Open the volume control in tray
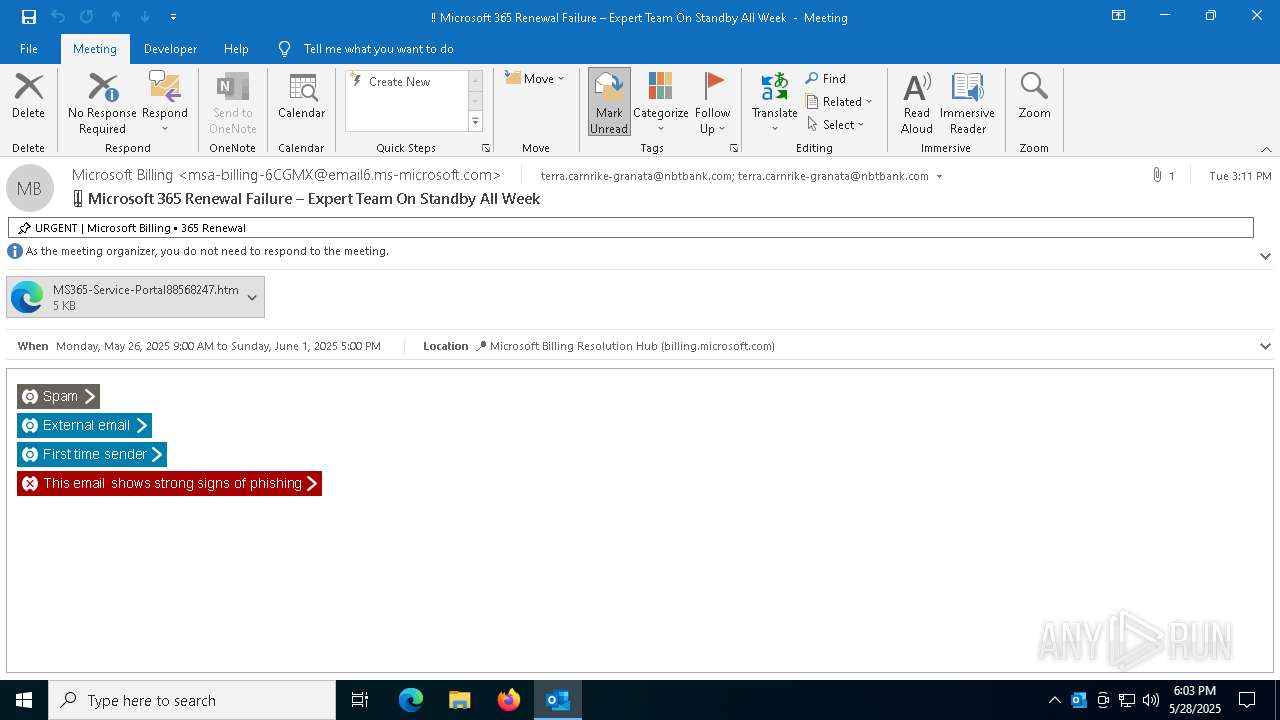Viewport: 1280px width, 720px height. tap(1150, 700)
